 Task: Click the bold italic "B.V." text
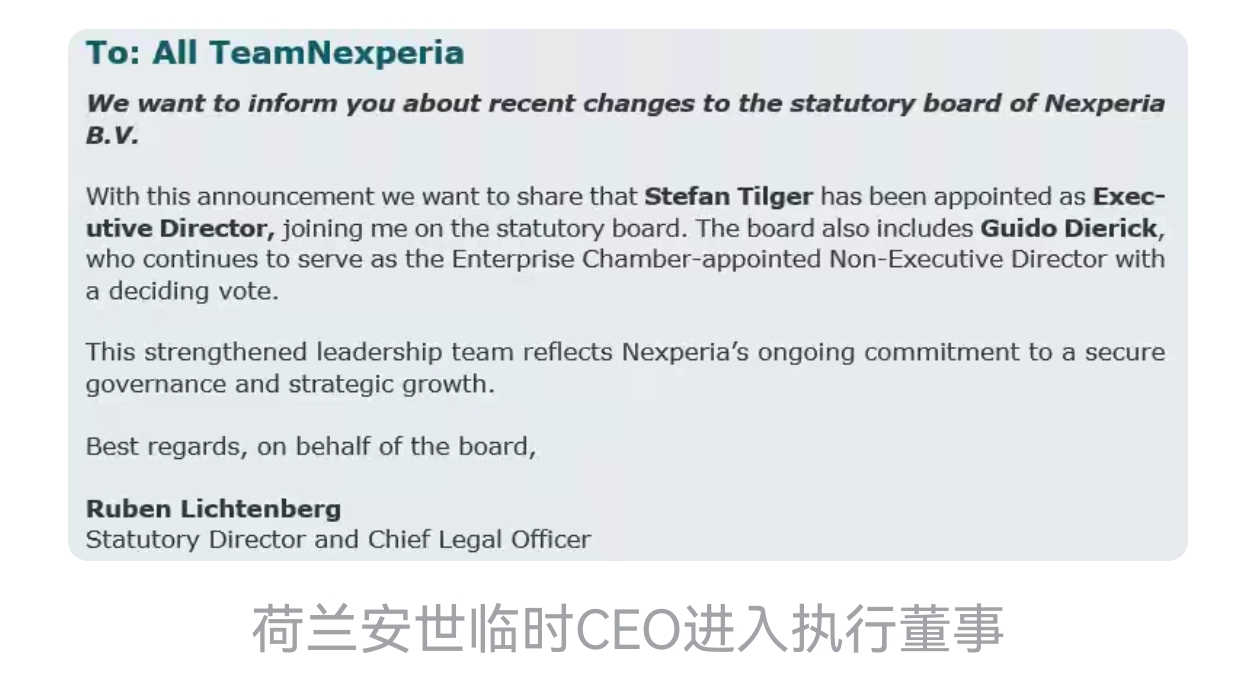click(x=112, y=135)
